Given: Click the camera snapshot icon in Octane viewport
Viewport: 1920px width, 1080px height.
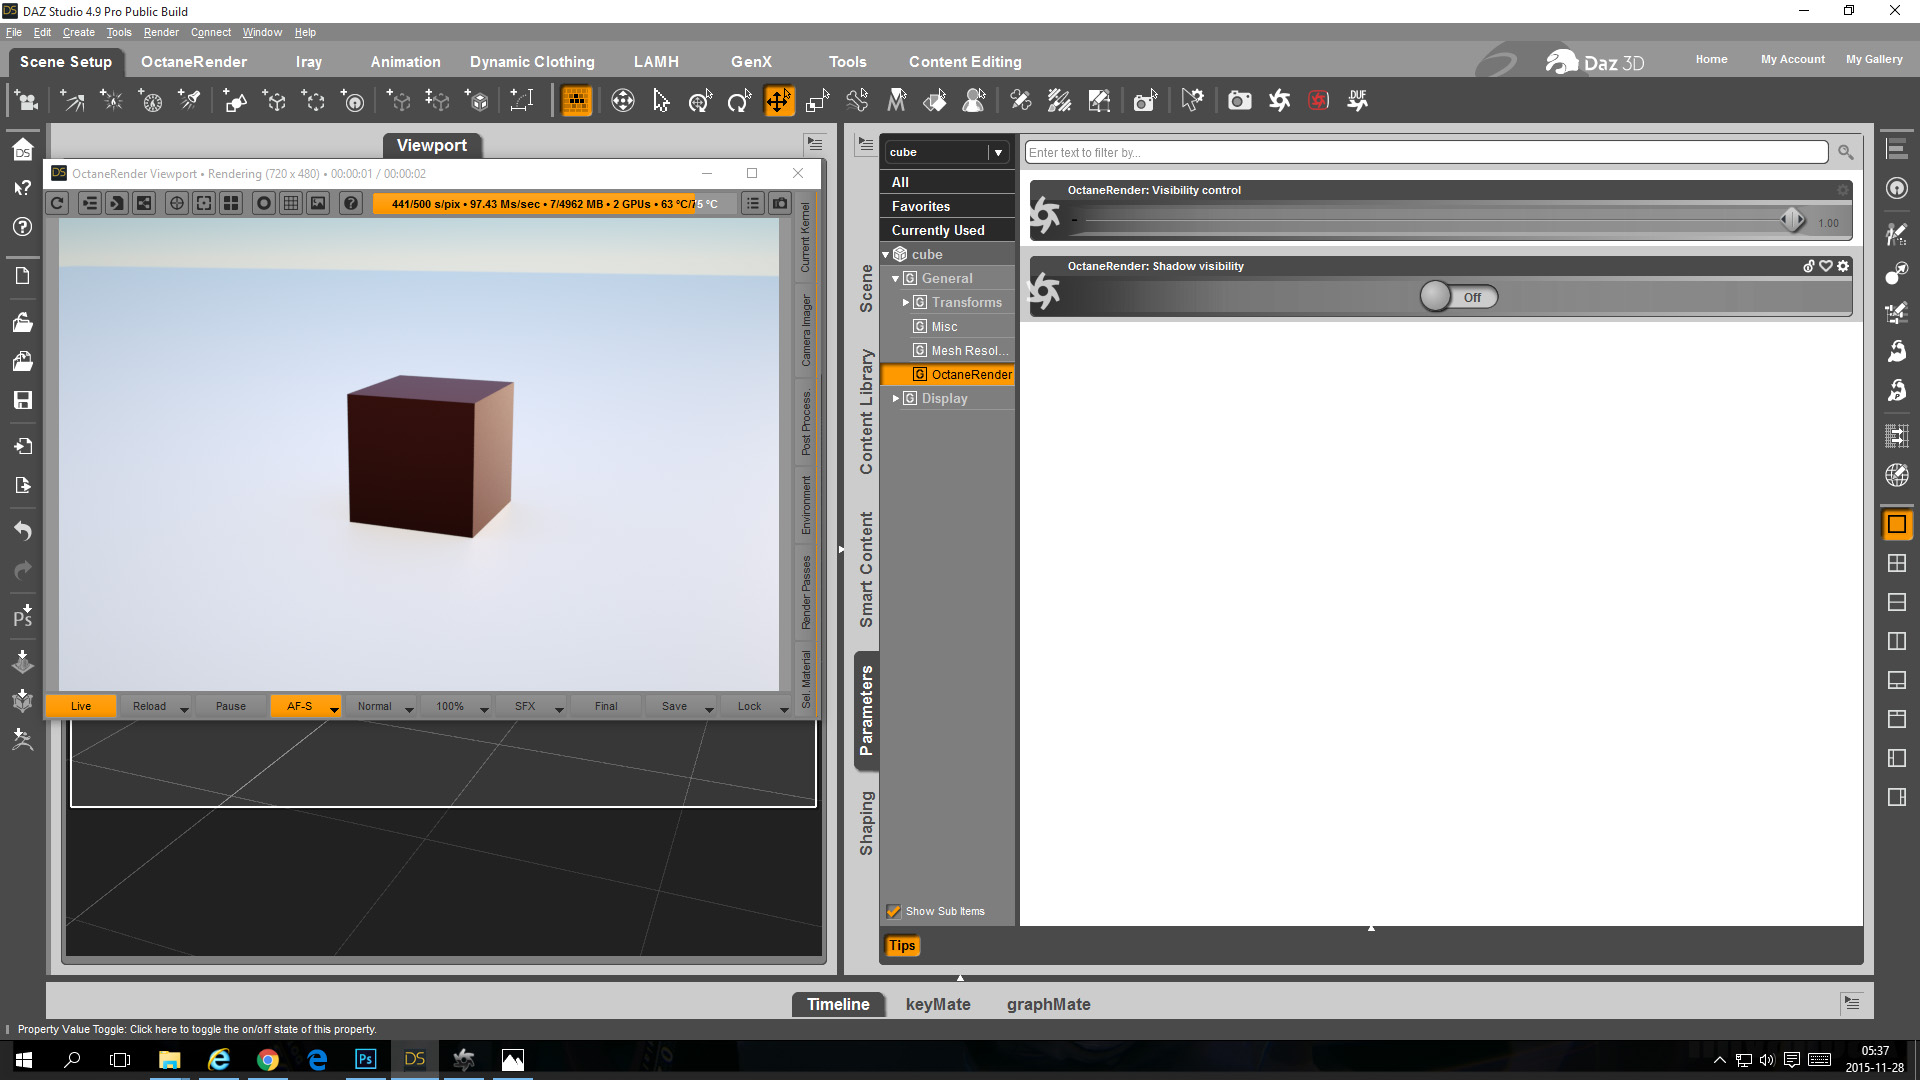Looking at the screenshot, I should coord(780,203).
